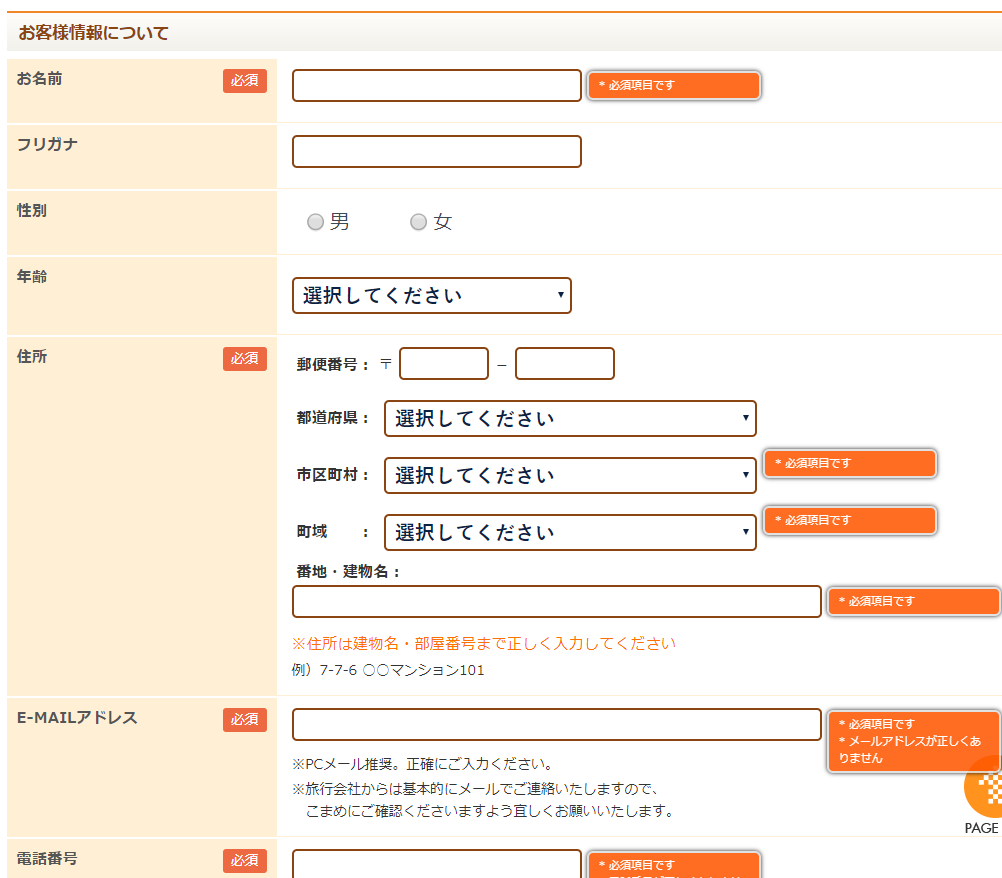Dismiss the error bubble beside 番地・建物名 field
This screenshot has height=878, width=1002.
913,602
